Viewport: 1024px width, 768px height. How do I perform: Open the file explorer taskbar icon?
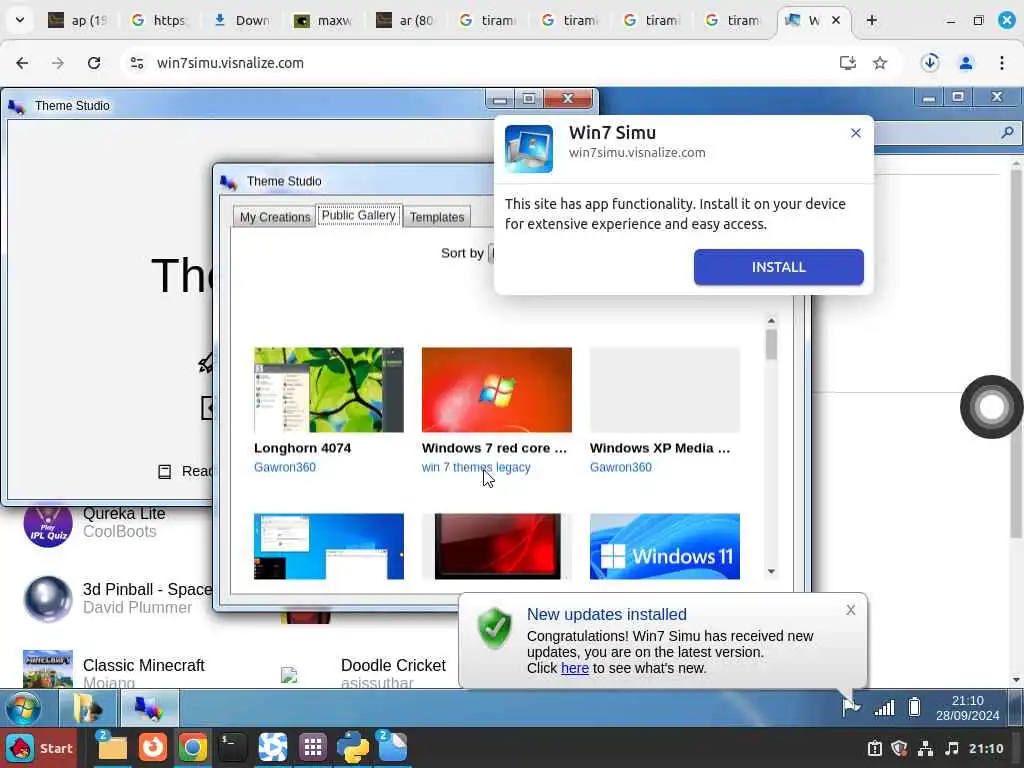87,708
